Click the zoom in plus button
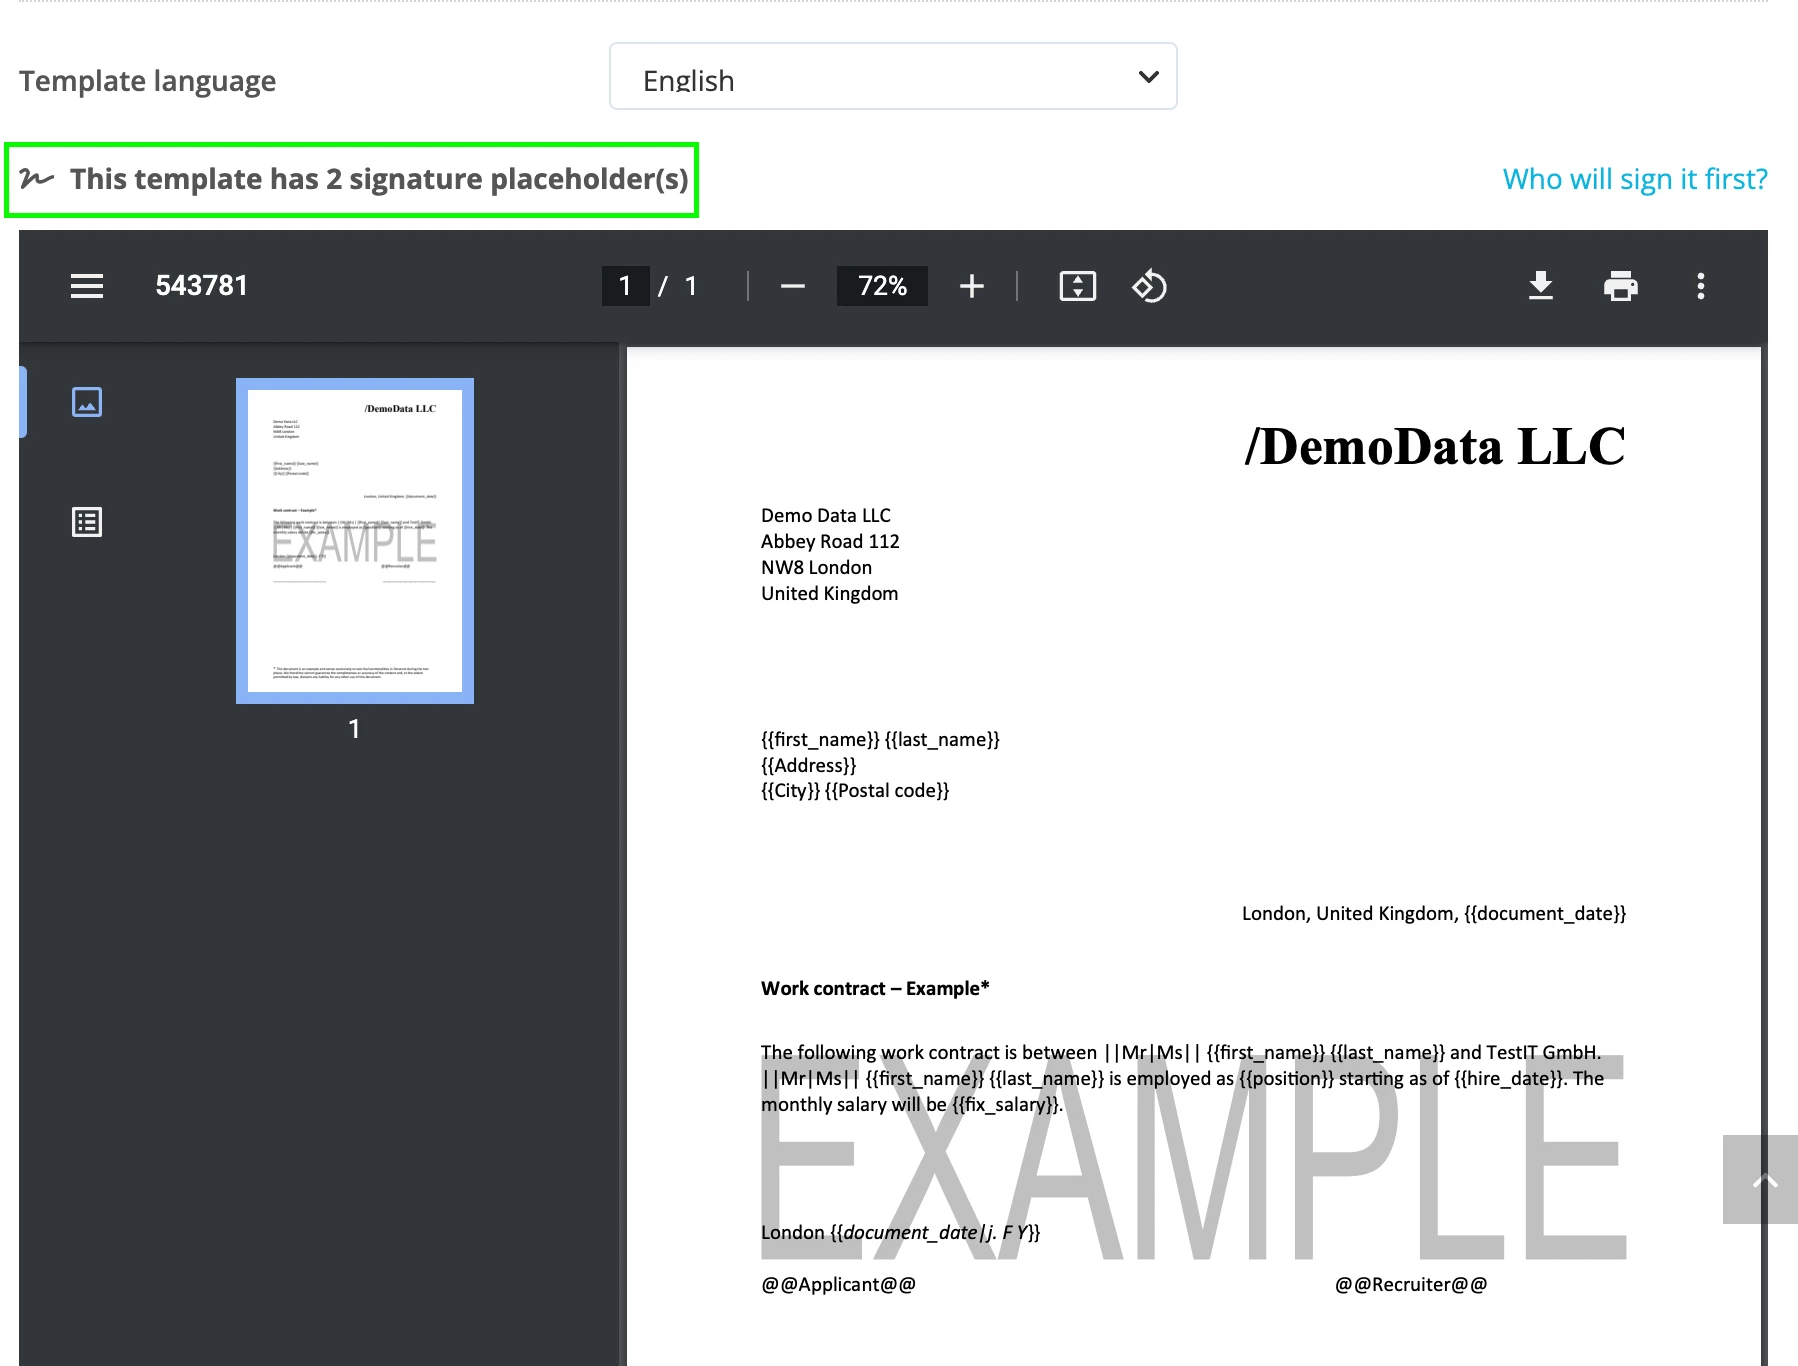The image size is (1798, 1366). (972, 286)
